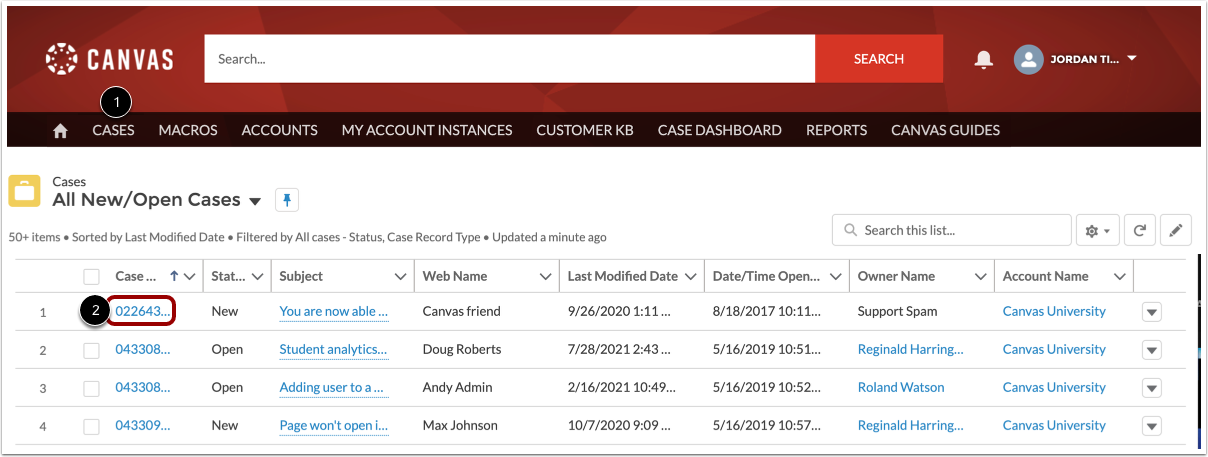Open list view controls gear menu

click(1097, 230)
